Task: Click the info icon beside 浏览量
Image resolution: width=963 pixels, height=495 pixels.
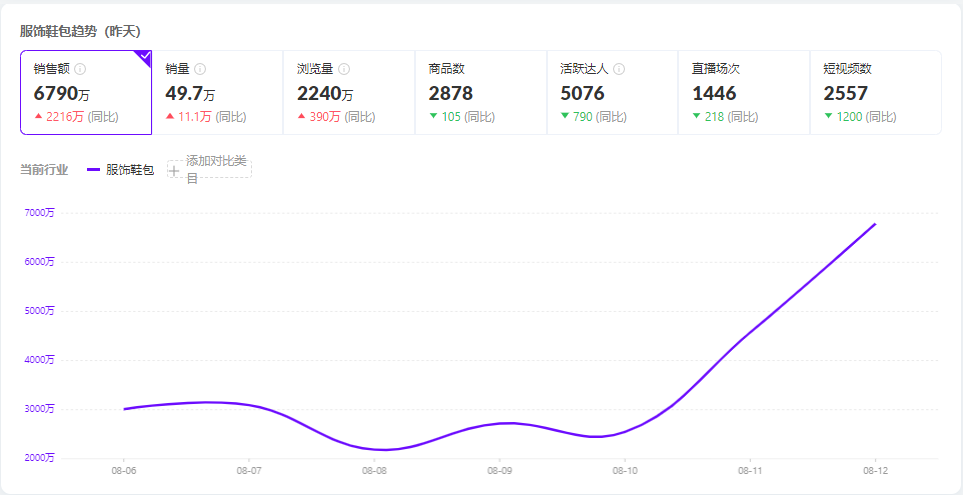Action: pyautogui.click(x=344, y=69)
